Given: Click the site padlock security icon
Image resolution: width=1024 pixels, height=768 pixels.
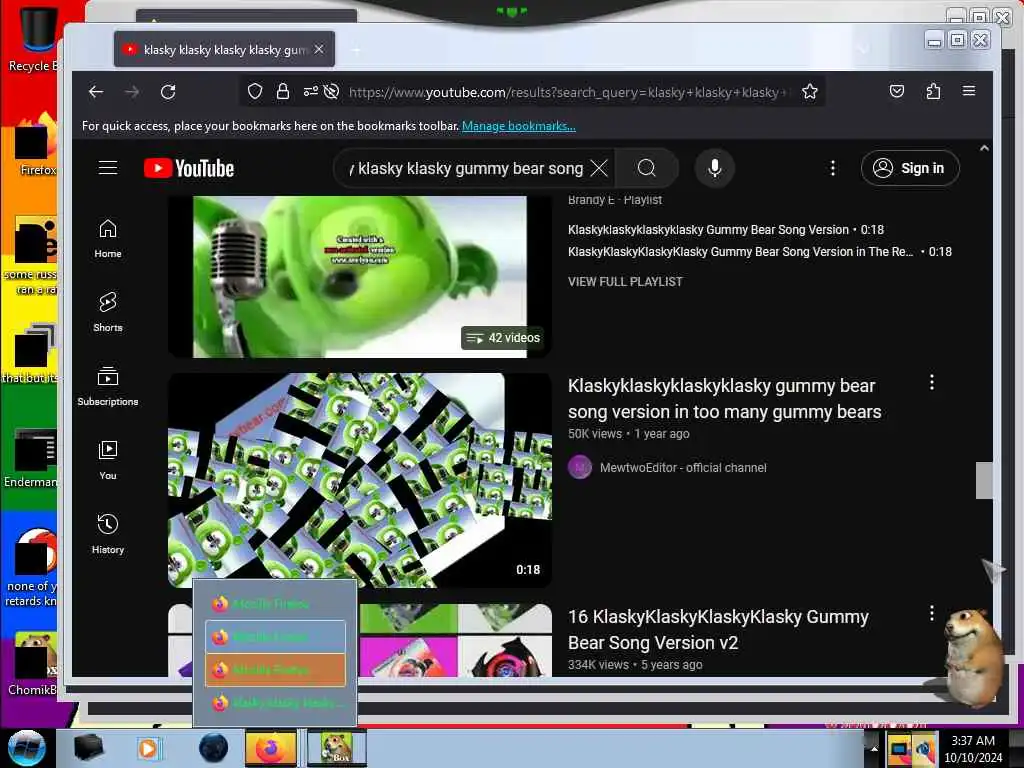Looking at the screenshot, I should click(282, 91).
